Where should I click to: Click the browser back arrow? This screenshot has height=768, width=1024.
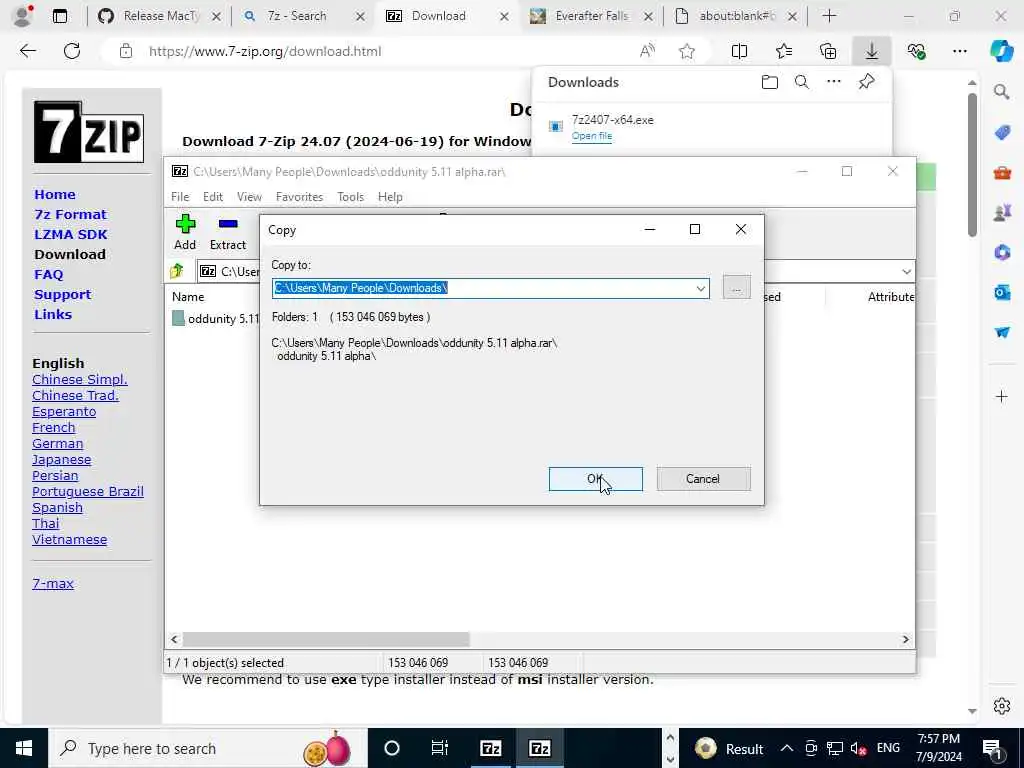tap(27, 51)
